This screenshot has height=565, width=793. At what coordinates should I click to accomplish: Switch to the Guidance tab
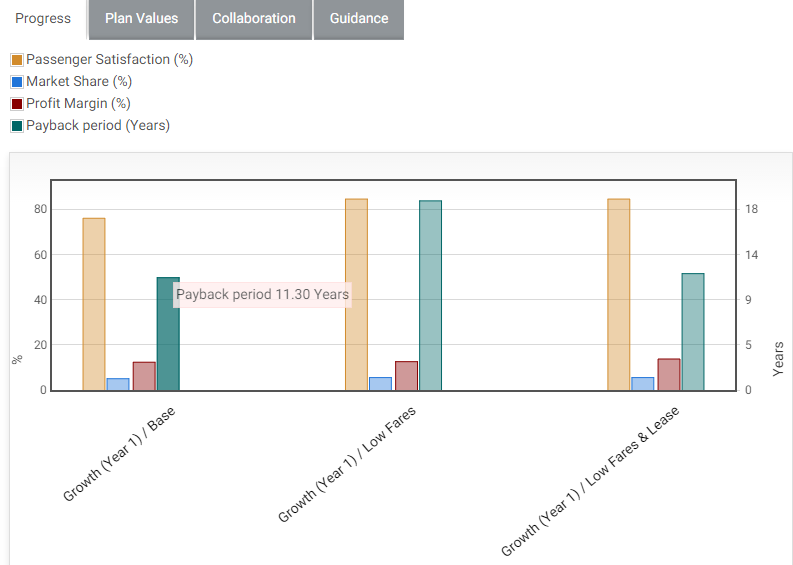tap(359, 19)
